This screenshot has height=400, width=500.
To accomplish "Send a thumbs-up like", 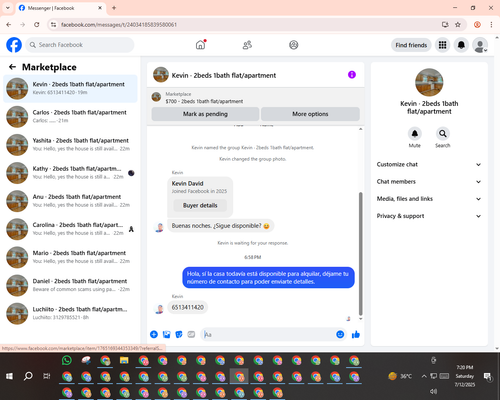I will click(x=356, y=334).
